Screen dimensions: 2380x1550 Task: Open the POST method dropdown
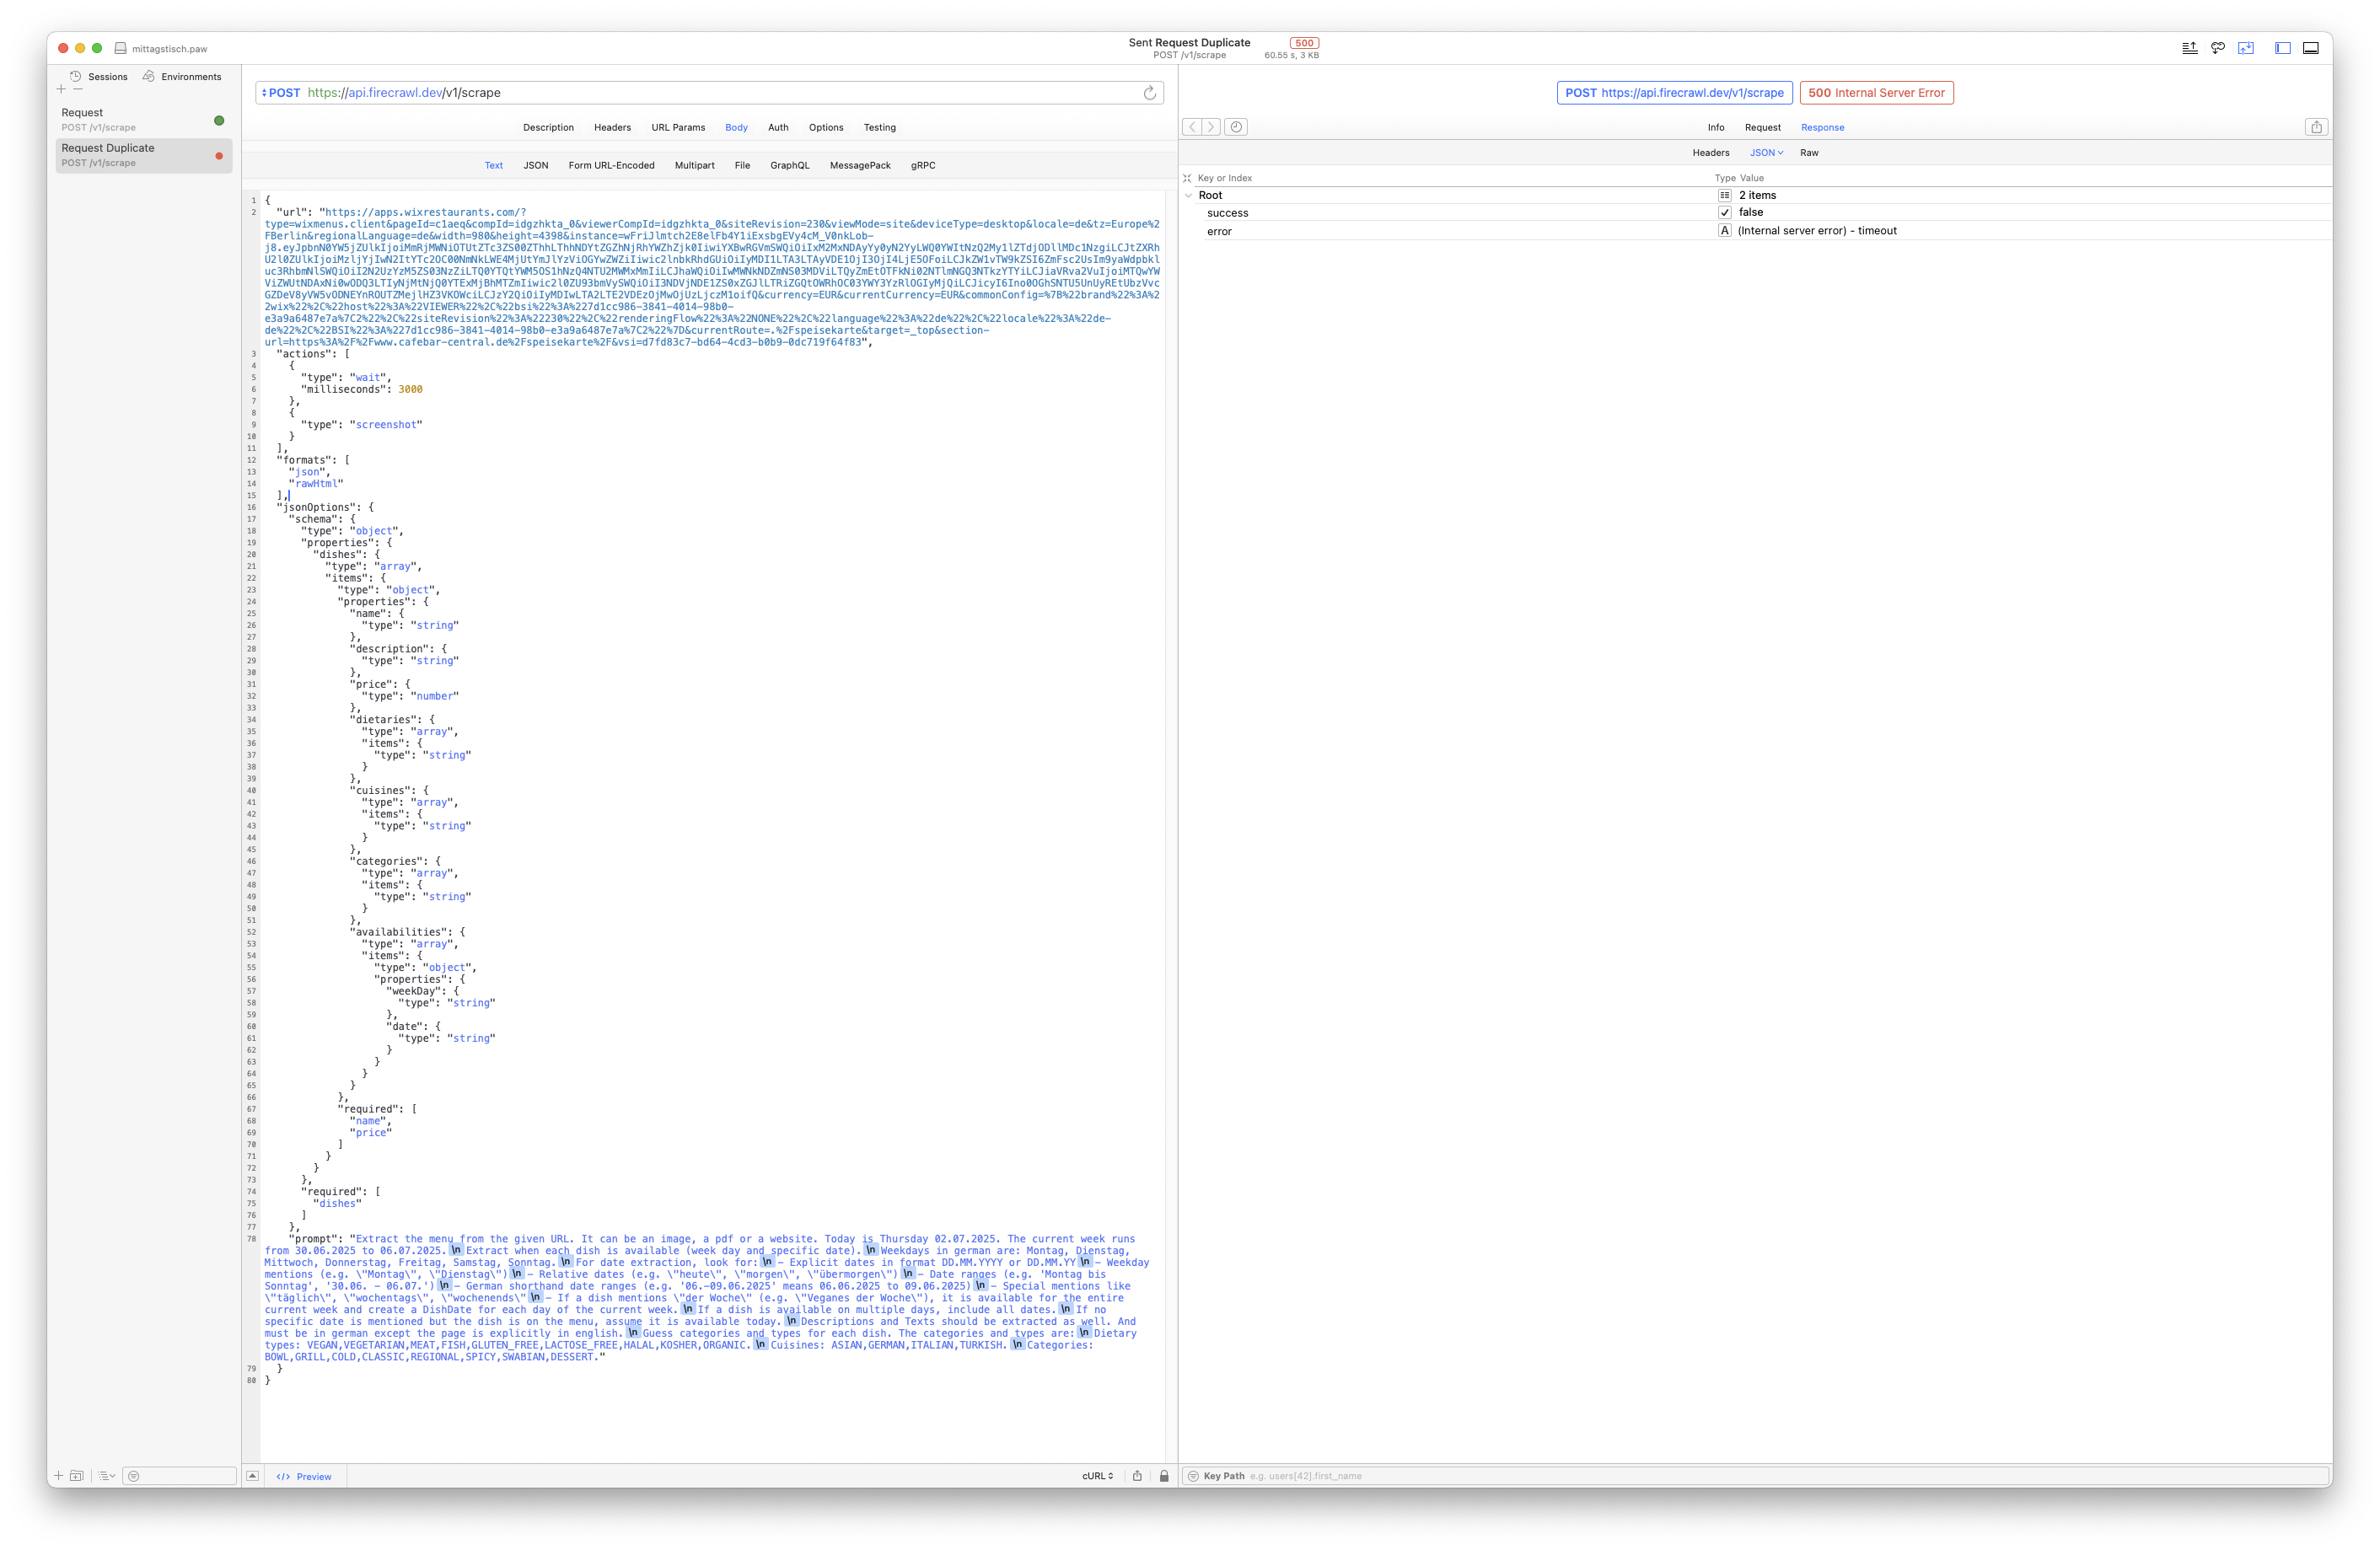click(281, 93)
